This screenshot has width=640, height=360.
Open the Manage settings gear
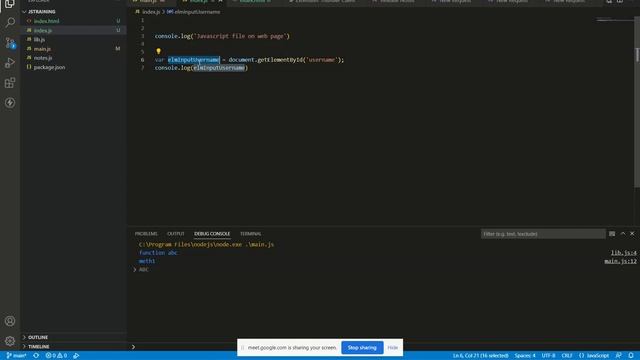point(10,341)
